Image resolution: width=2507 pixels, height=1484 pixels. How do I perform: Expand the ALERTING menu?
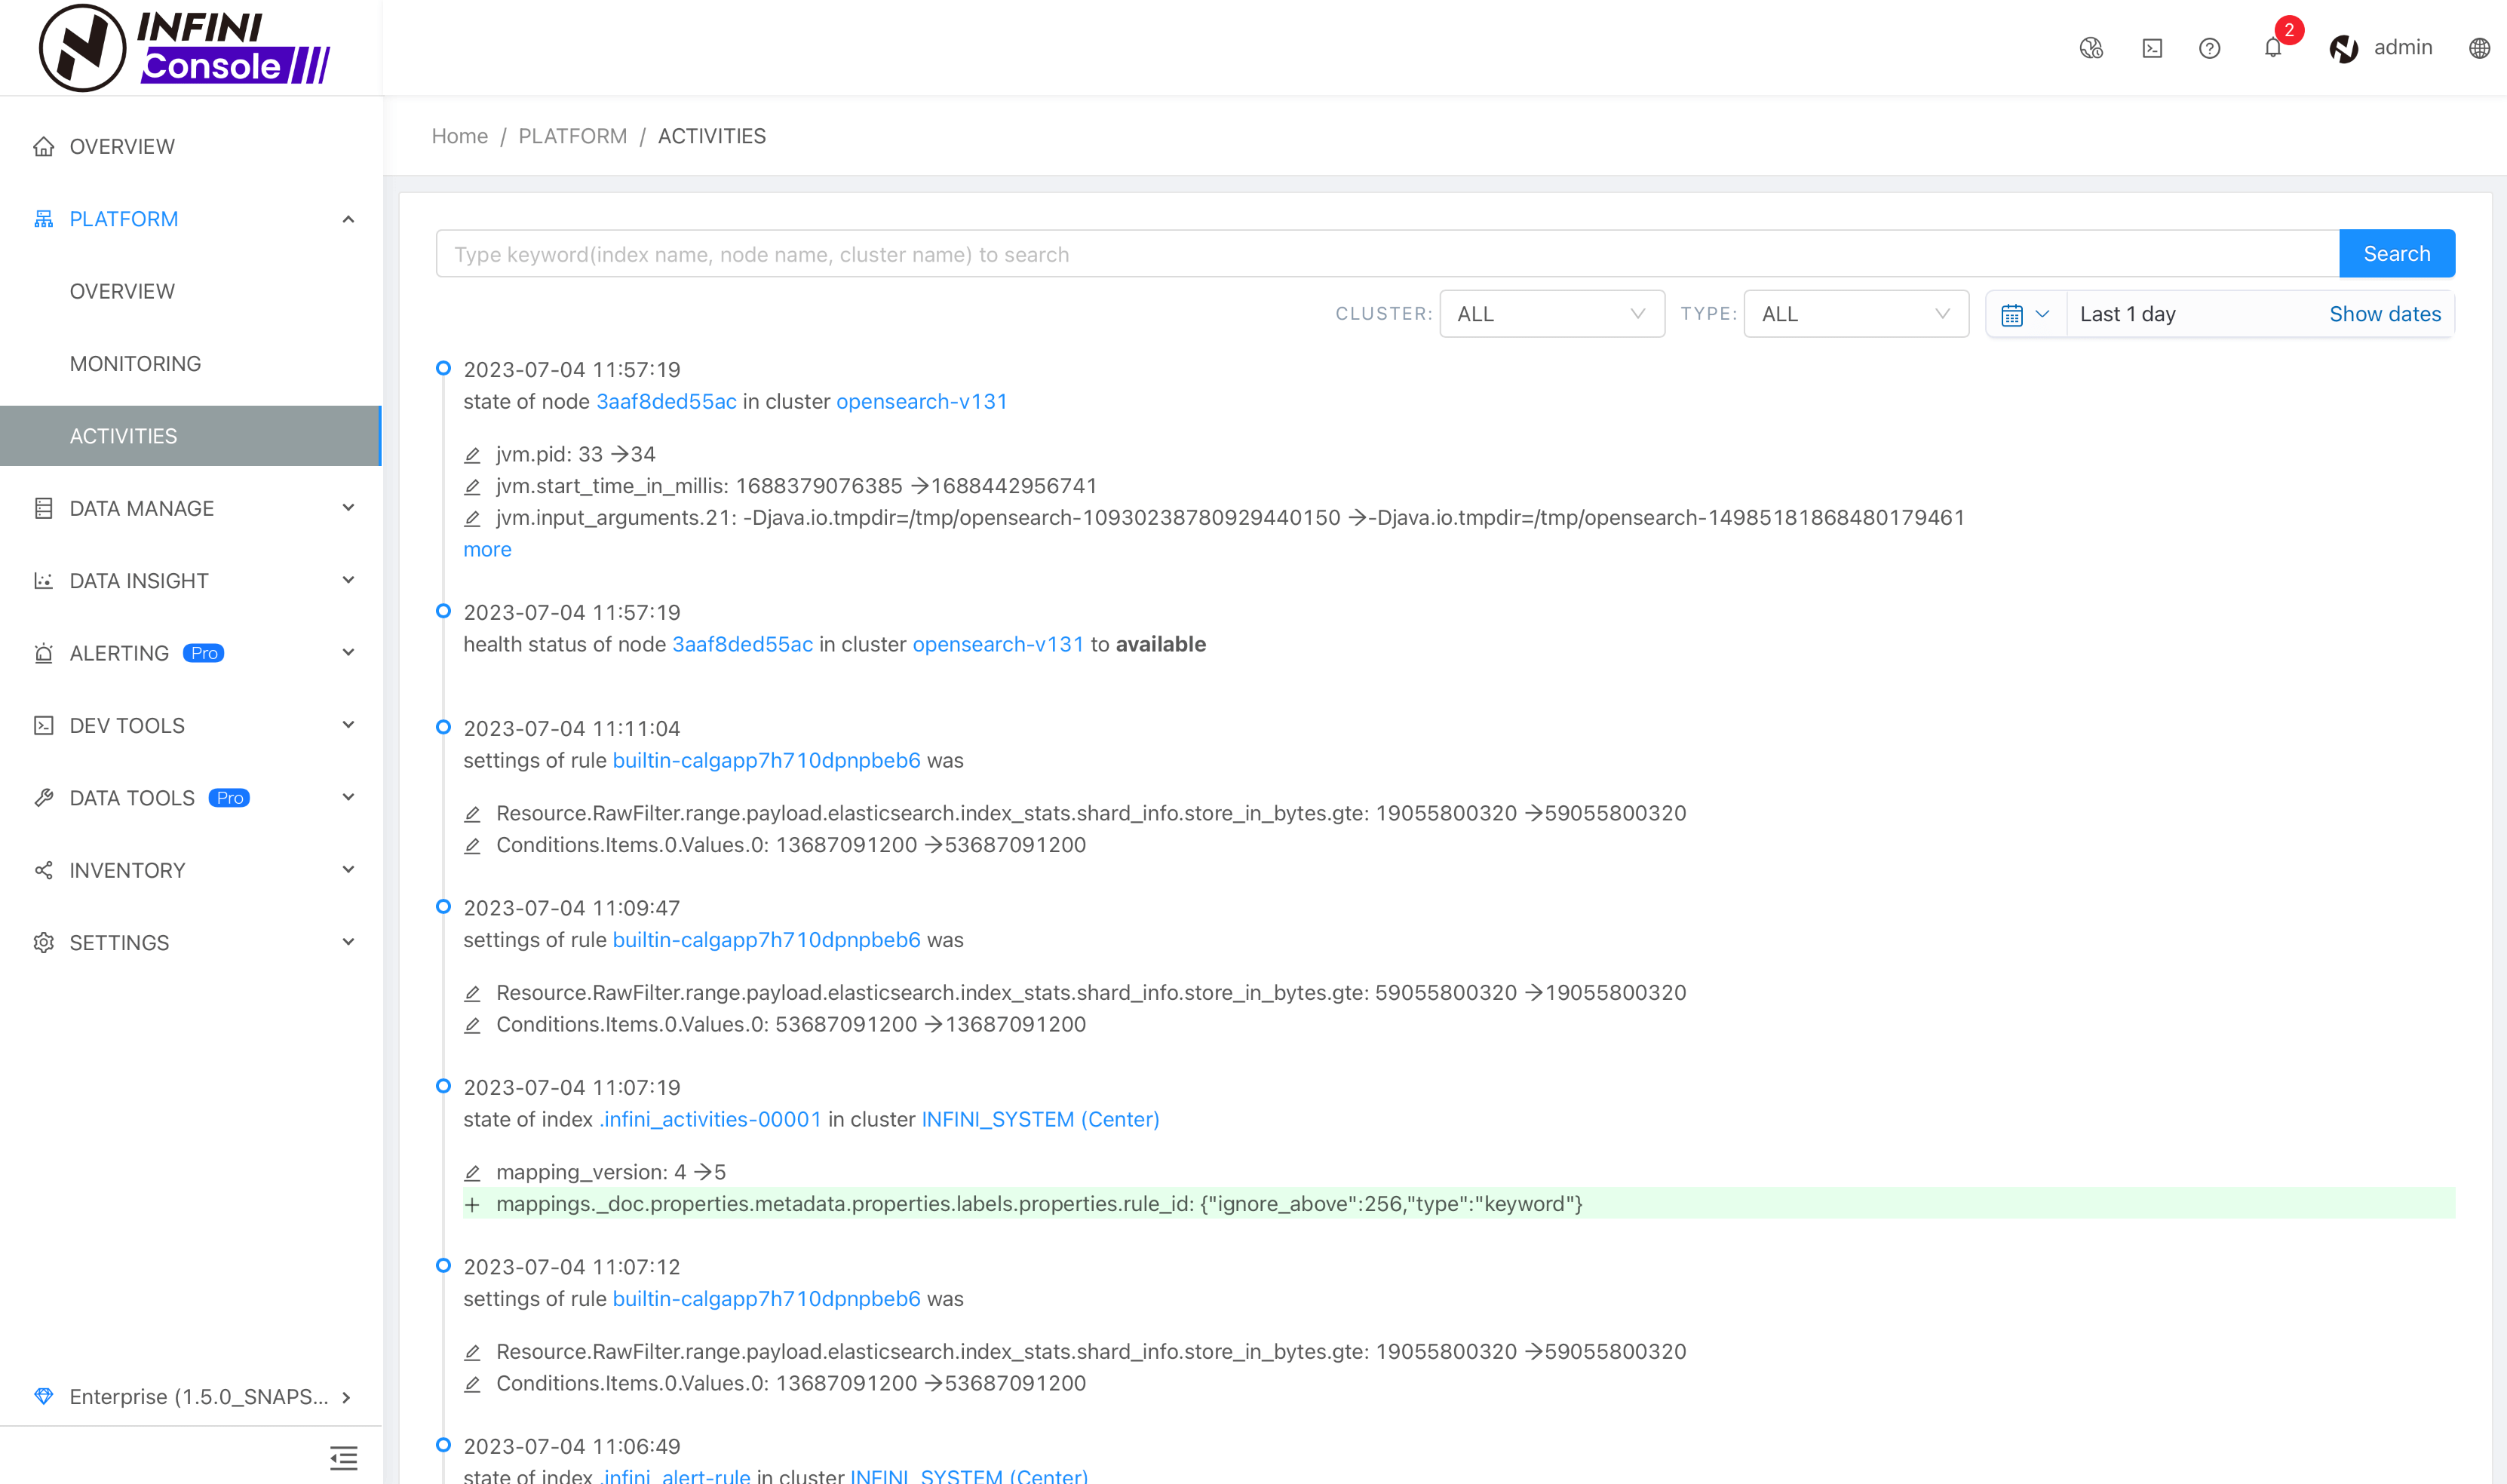click(x=348, y=653)
